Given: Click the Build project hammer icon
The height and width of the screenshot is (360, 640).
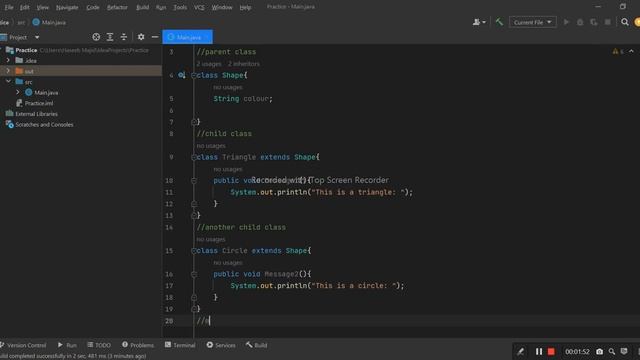Looking at the screenshot, I should pyautogui.click(x=499, y=22).
